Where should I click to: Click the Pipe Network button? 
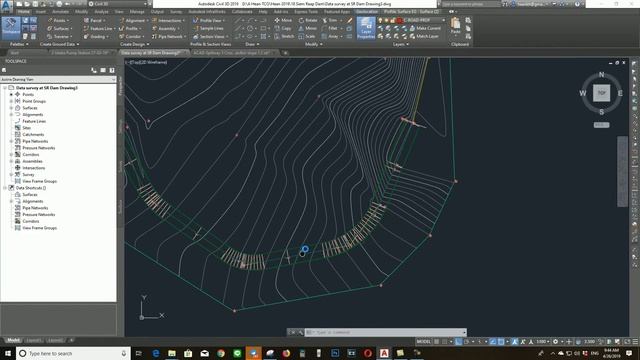point(168,36)
